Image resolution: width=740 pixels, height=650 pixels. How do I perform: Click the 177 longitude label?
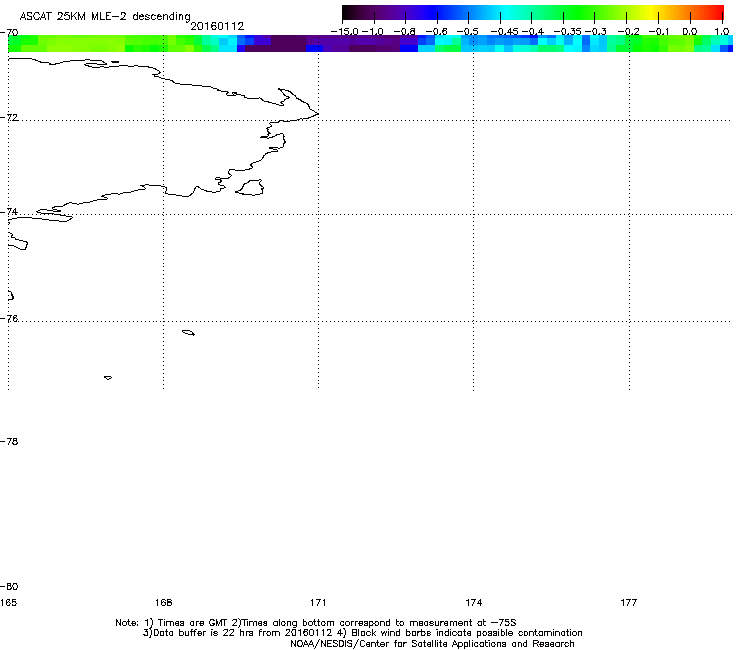coord(629,602)
